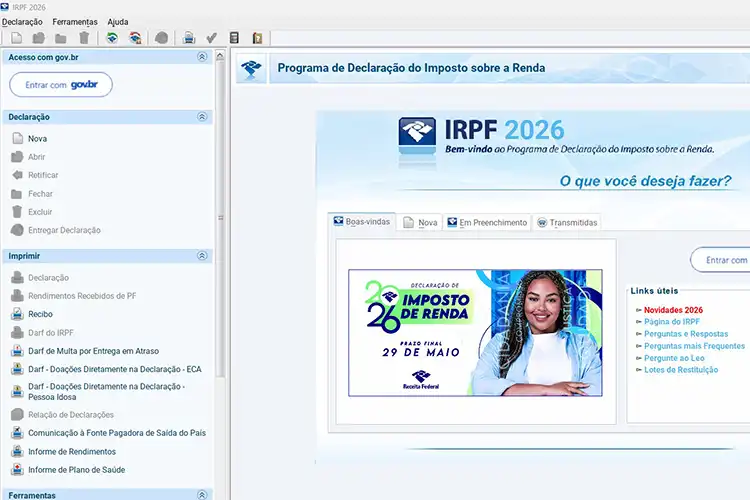Click icon beside Comunicação à Fonte Pagadora

pos(17,433)
